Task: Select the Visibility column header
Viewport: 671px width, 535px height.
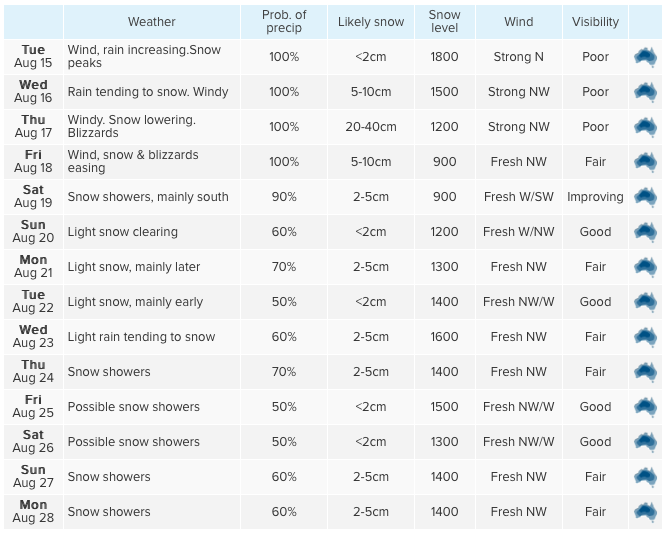Action: tap(595, 22)
